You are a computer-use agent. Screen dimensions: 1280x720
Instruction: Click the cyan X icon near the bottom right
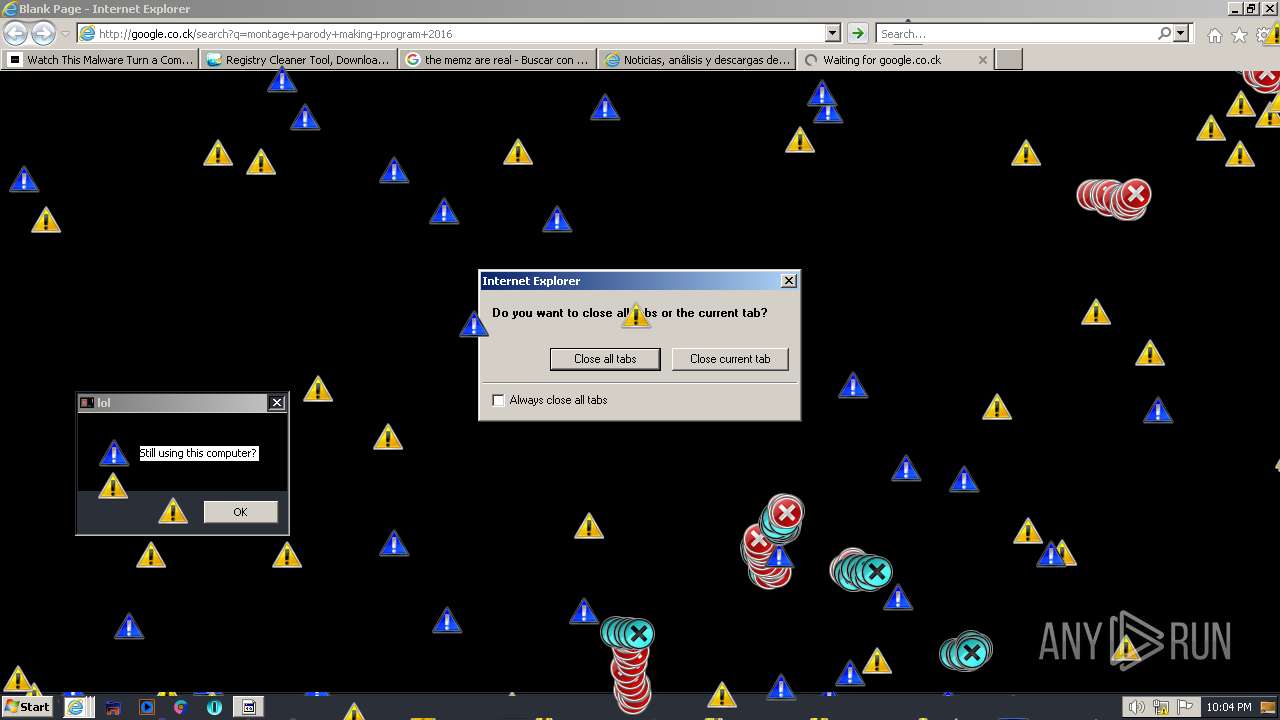[x=966, y=653]
